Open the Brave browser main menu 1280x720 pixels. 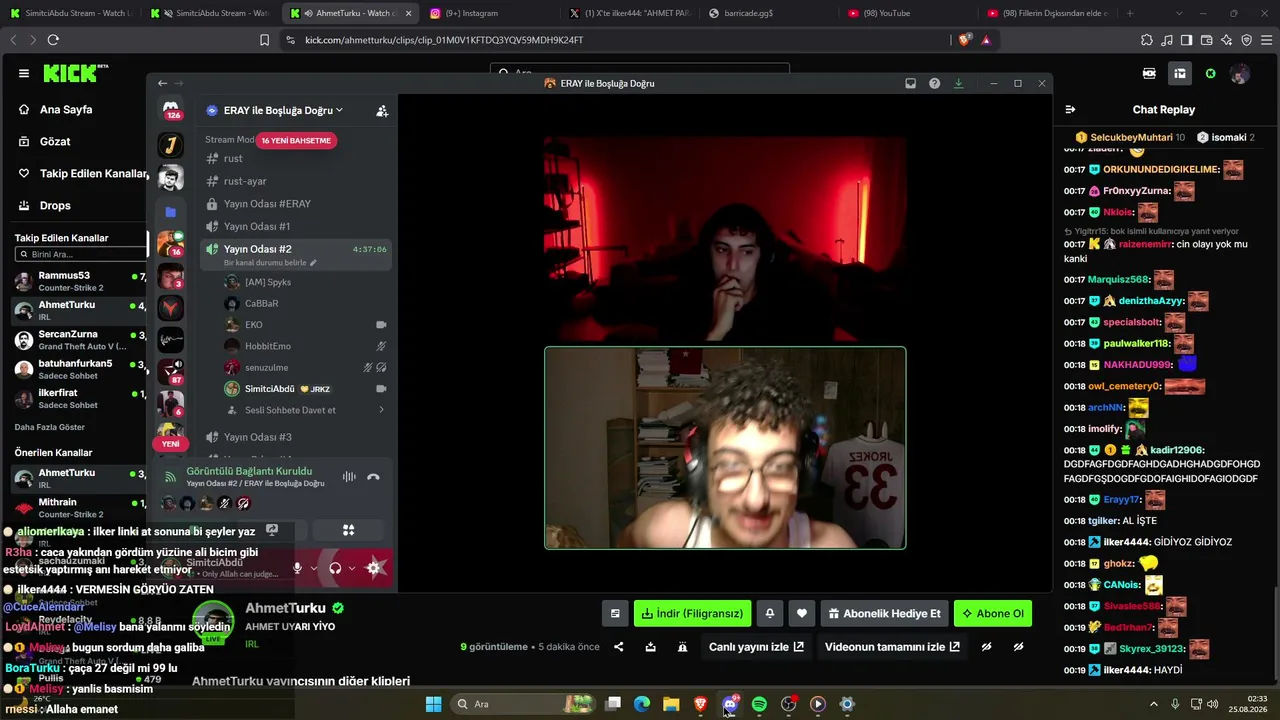pos(1266,40)
